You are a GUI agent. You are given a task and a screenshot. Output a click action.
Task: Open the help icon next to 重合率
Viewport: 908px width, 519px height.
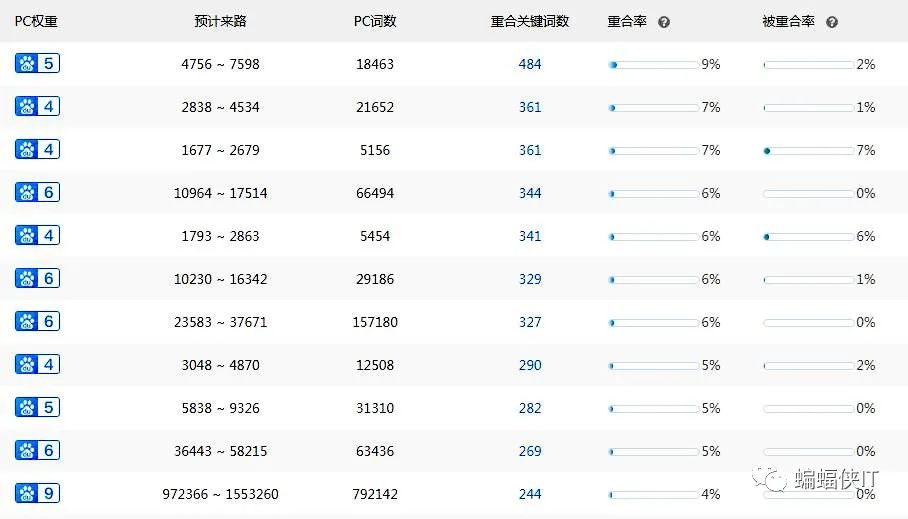tap(664, 22)
